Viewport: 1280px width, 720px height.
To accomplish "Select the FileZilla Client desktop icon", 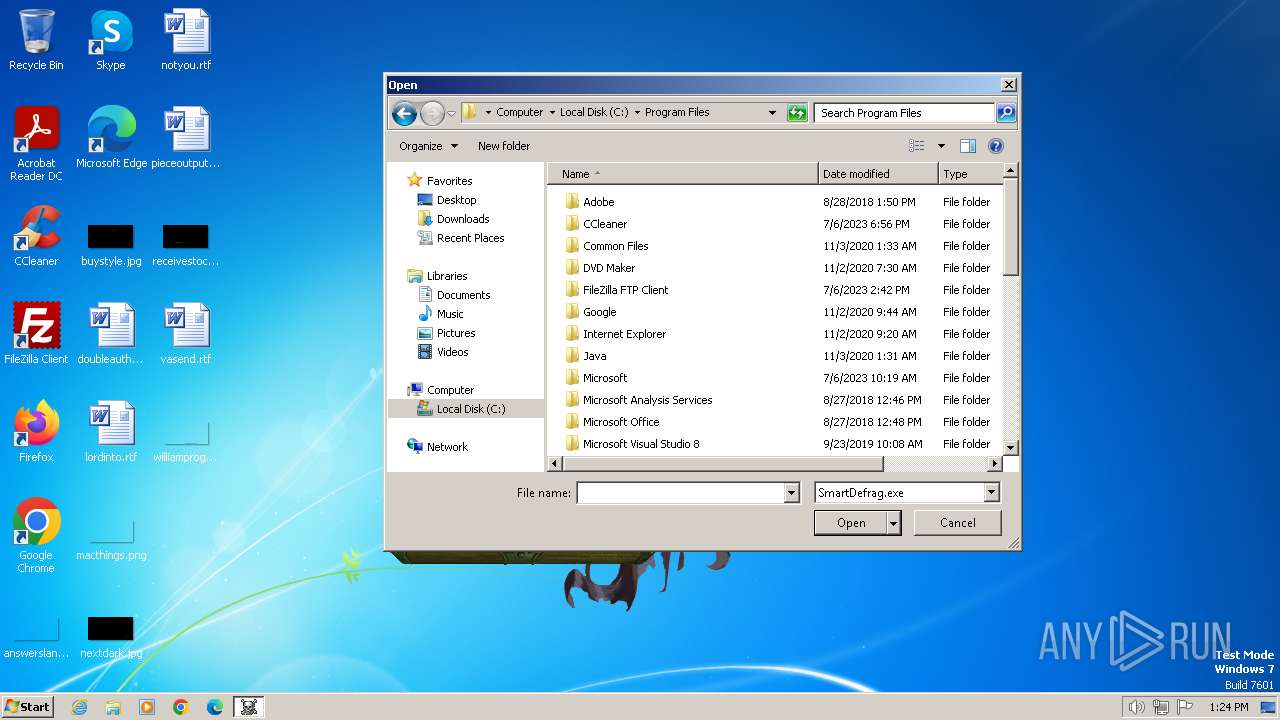I will [x=36, y=334].
